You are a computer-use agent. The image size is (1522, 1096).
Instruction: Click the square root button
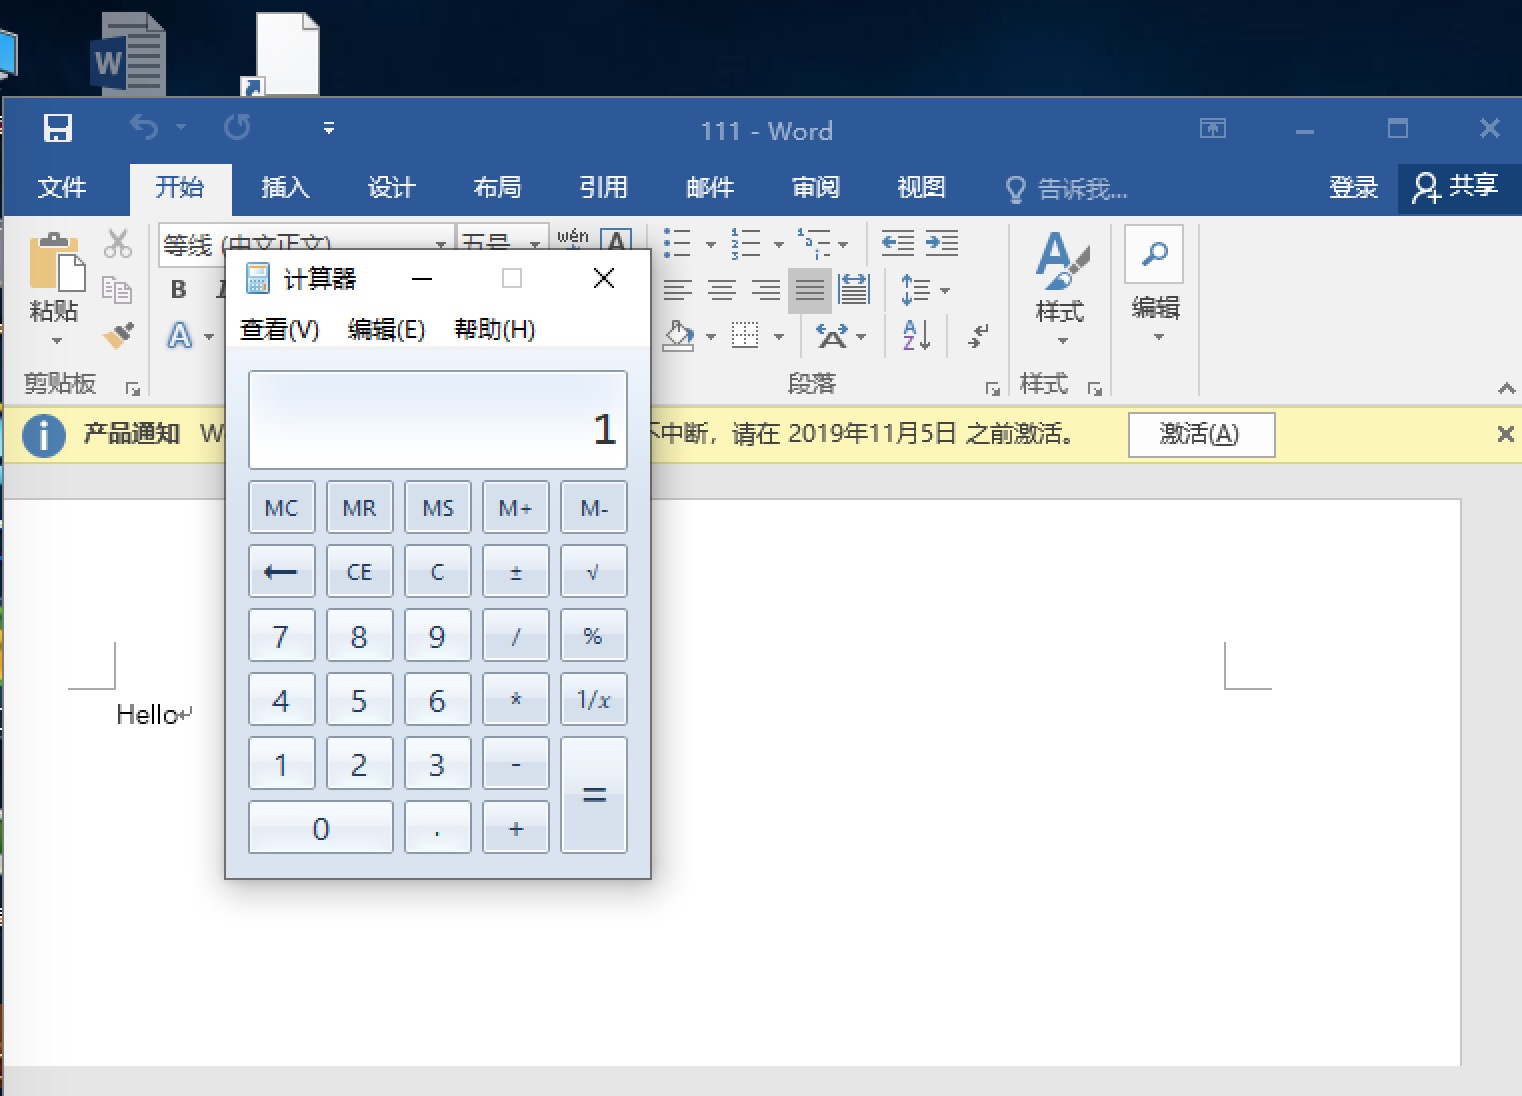point(593,571)
